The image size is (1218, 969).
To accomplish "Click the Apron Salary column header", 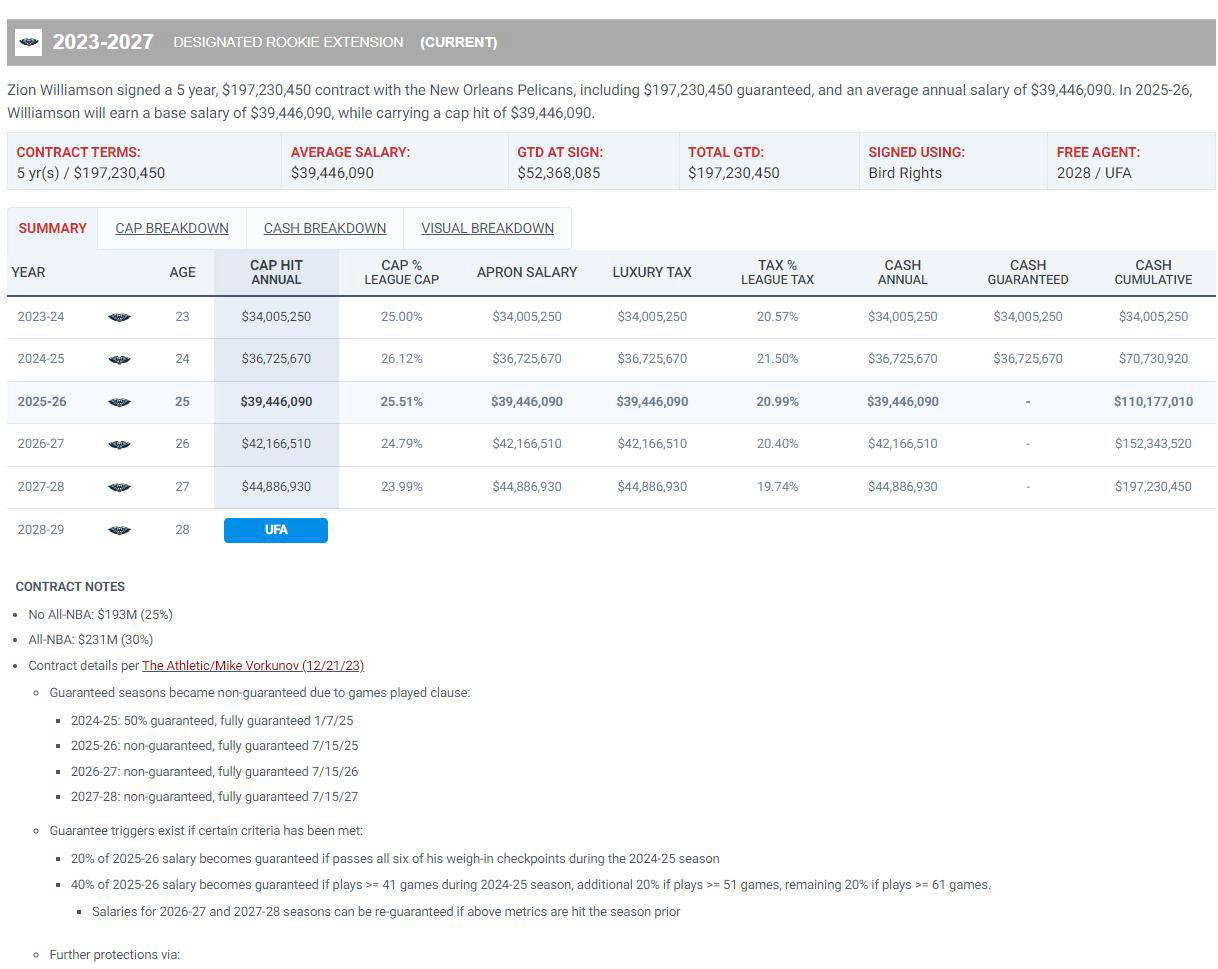I will coord(527,272).
